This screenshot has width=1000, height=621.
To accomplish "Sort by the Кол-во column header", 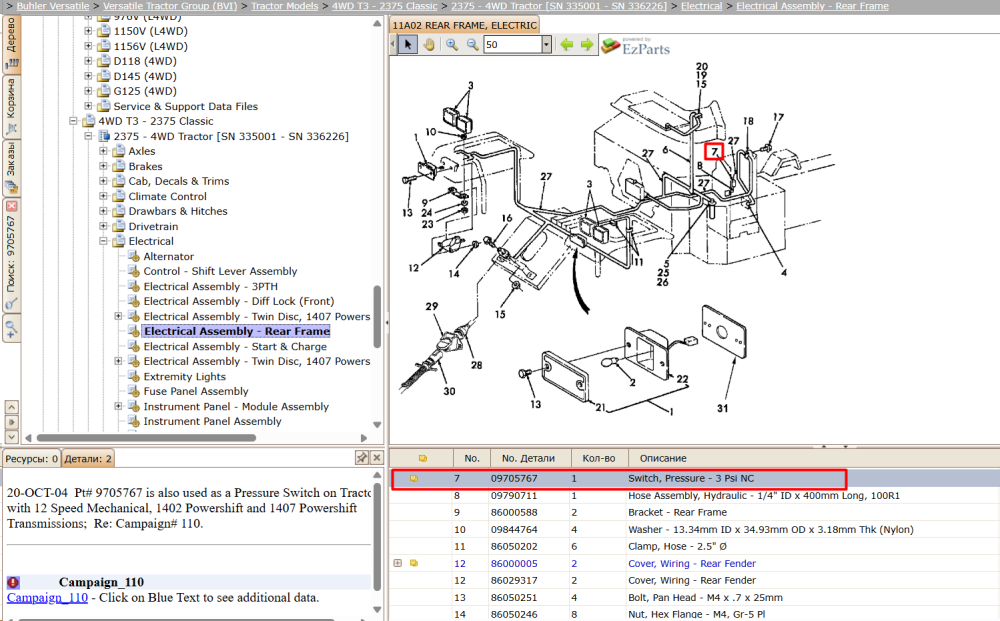I will tap(599, 458).
